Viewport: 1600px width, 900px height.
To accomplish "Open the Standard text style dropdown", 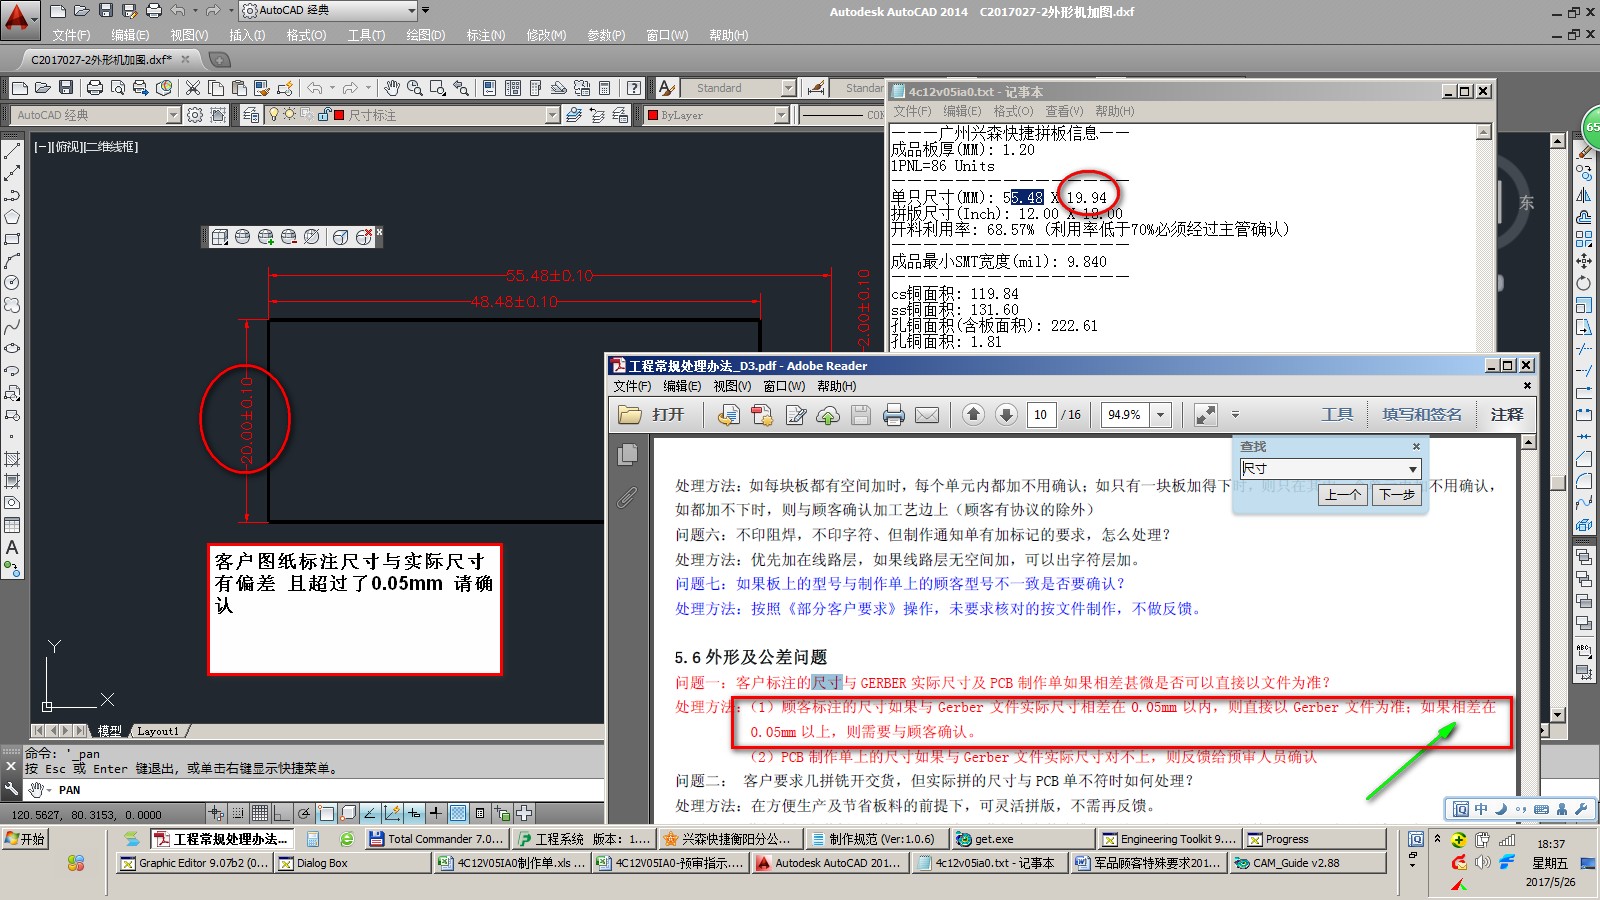I will pos(788,88).
